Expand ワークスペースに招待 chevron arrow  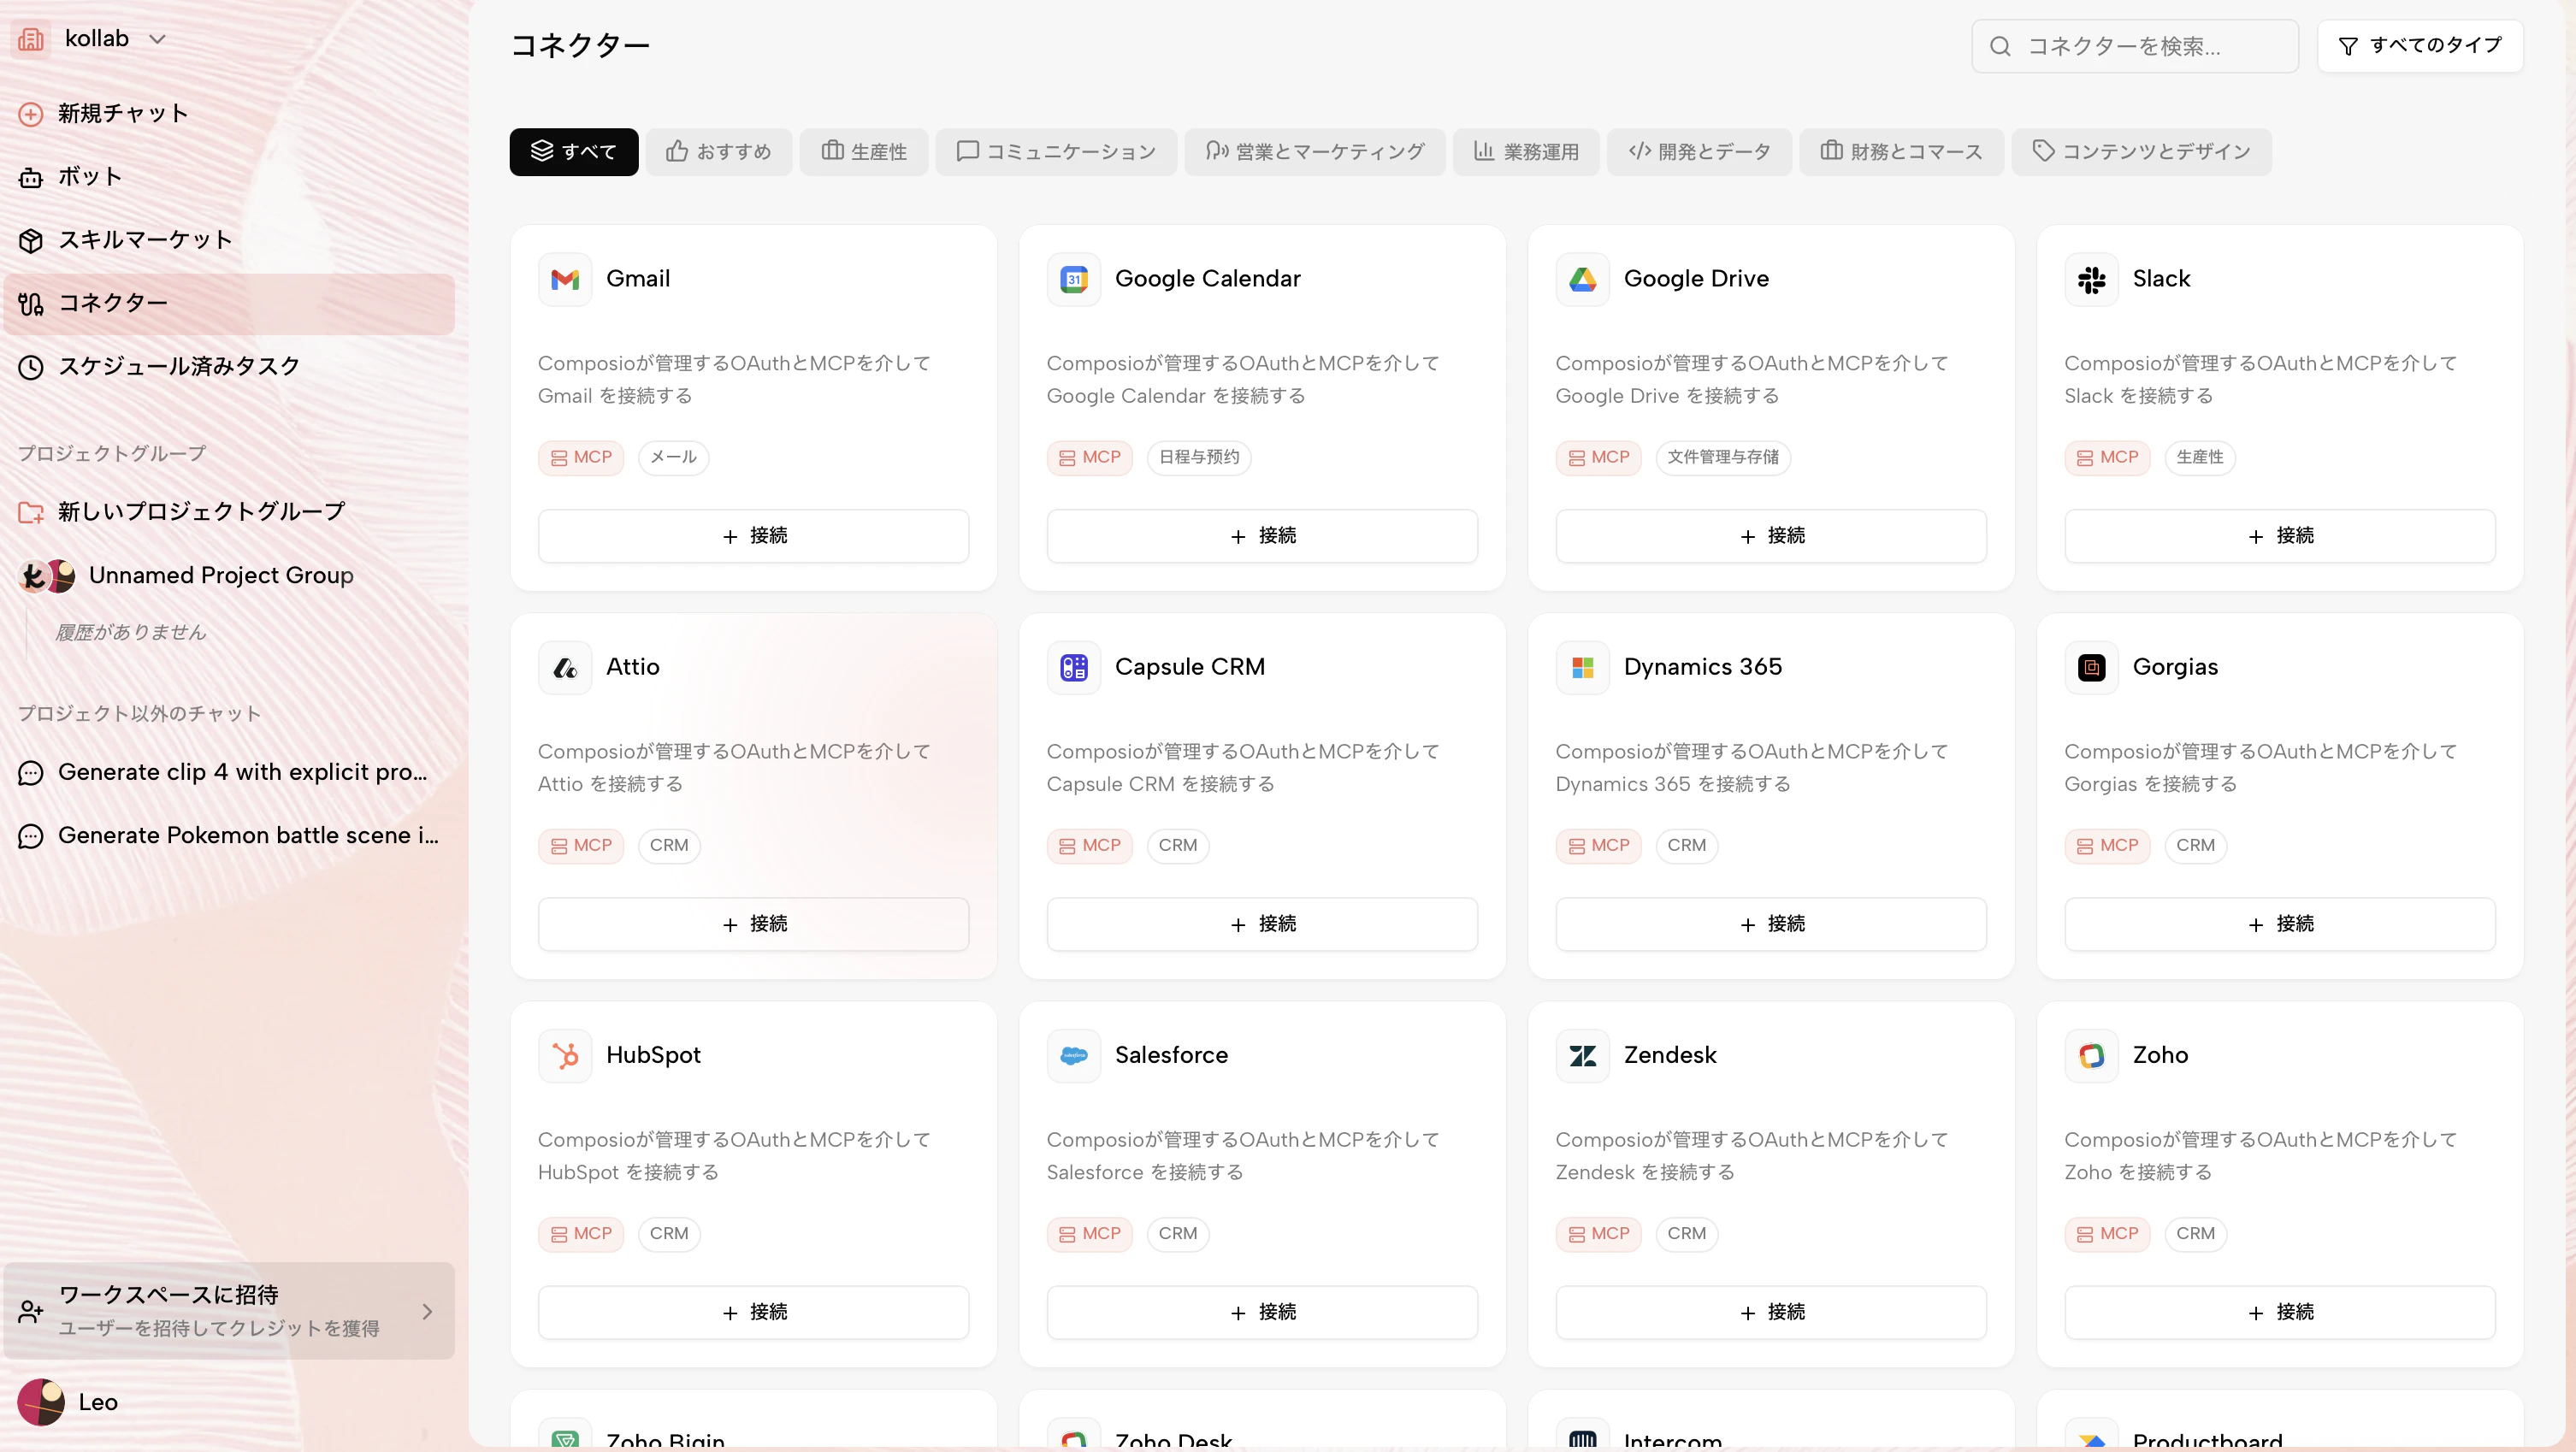[x=428, y=1311]
